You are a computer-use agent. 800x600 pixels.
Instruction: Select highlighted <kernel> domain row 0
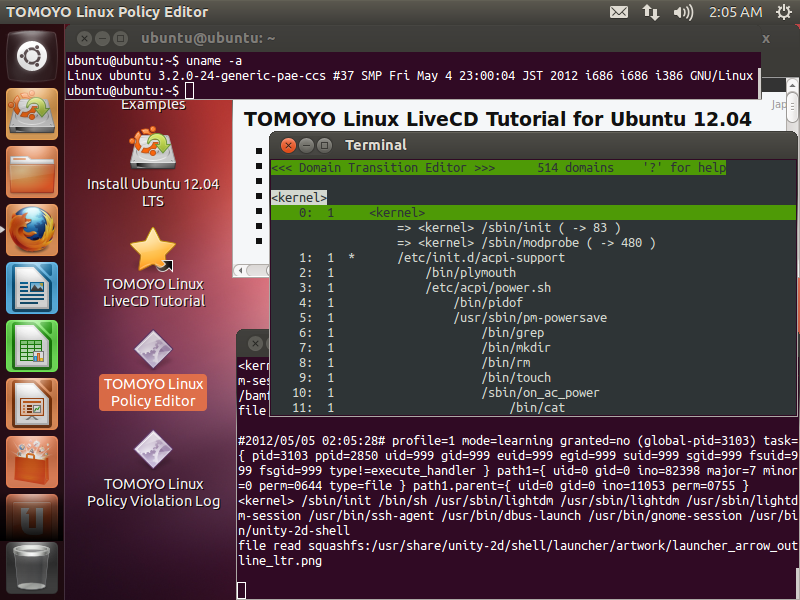pyautogui.click(x=533, y=213)
